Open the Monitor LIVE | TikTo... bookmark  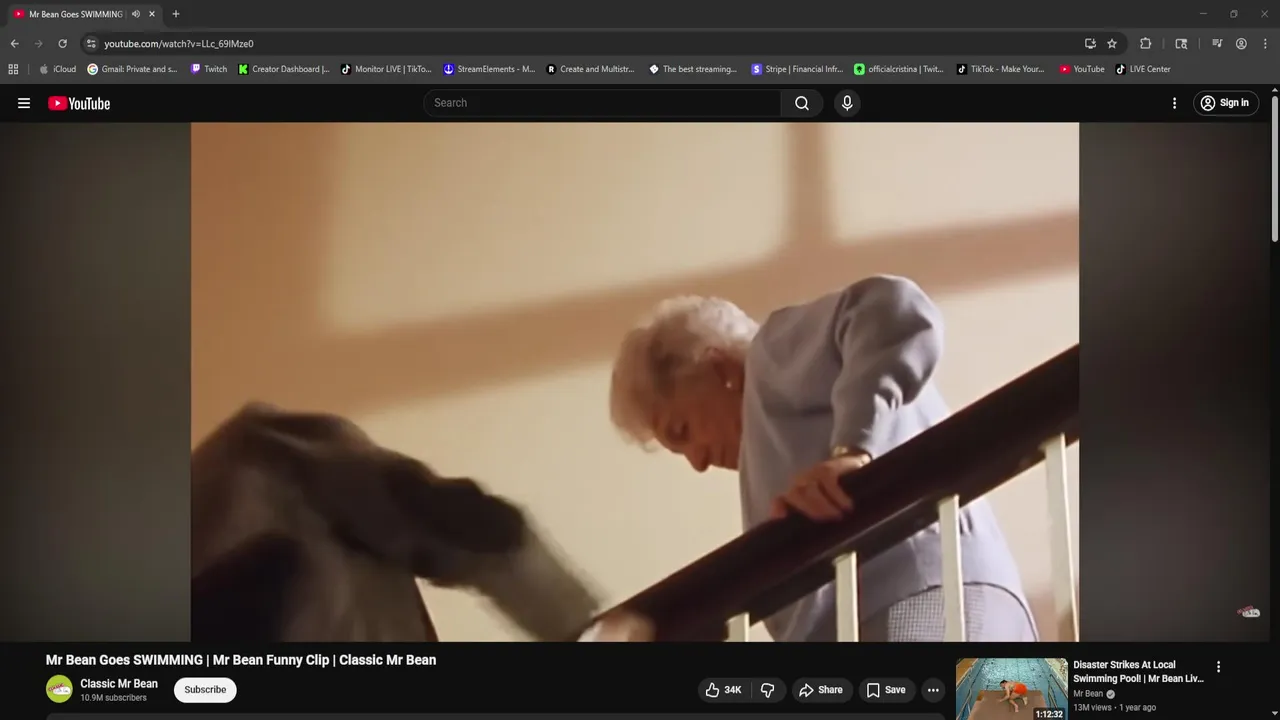[x=387, y=69]
